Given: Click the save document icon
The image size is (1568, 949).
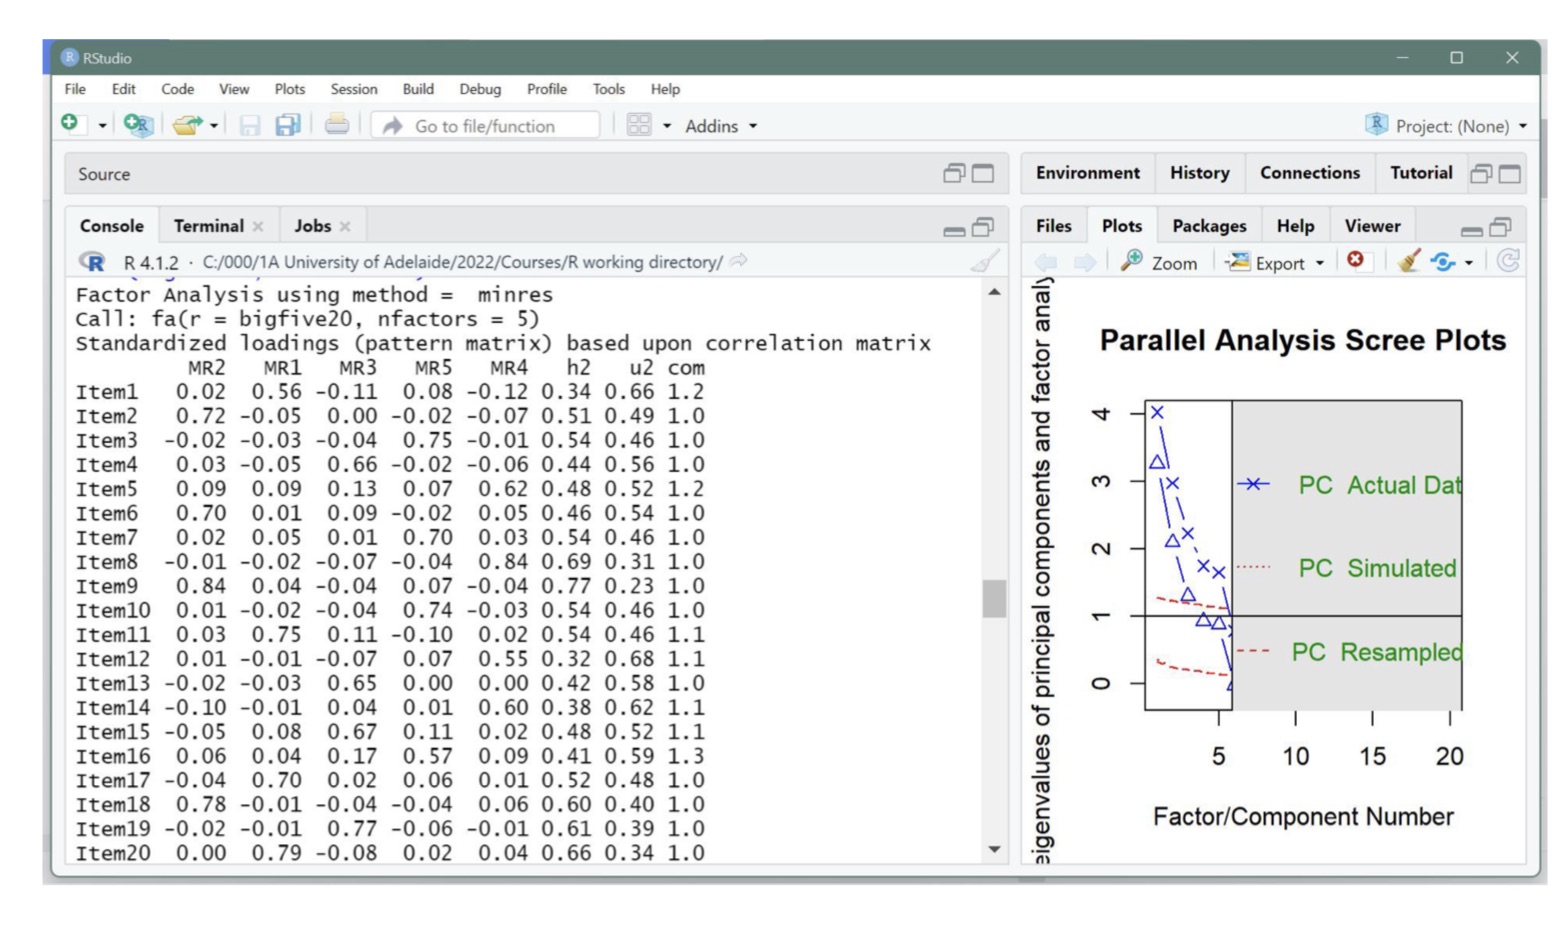Looking at the screenshot, I should tap(249, 125).
